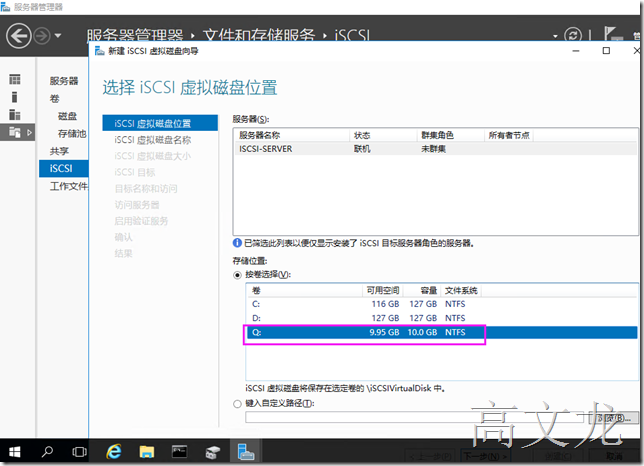
Task: Refresh Server Manager with the circular arrows icon
Action: click(573, 35)
